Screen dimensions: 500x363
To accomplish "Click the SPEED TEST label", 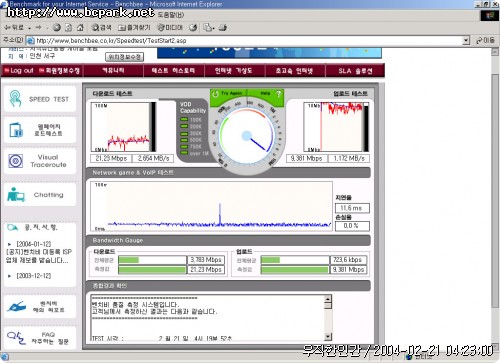I will 49,99.
